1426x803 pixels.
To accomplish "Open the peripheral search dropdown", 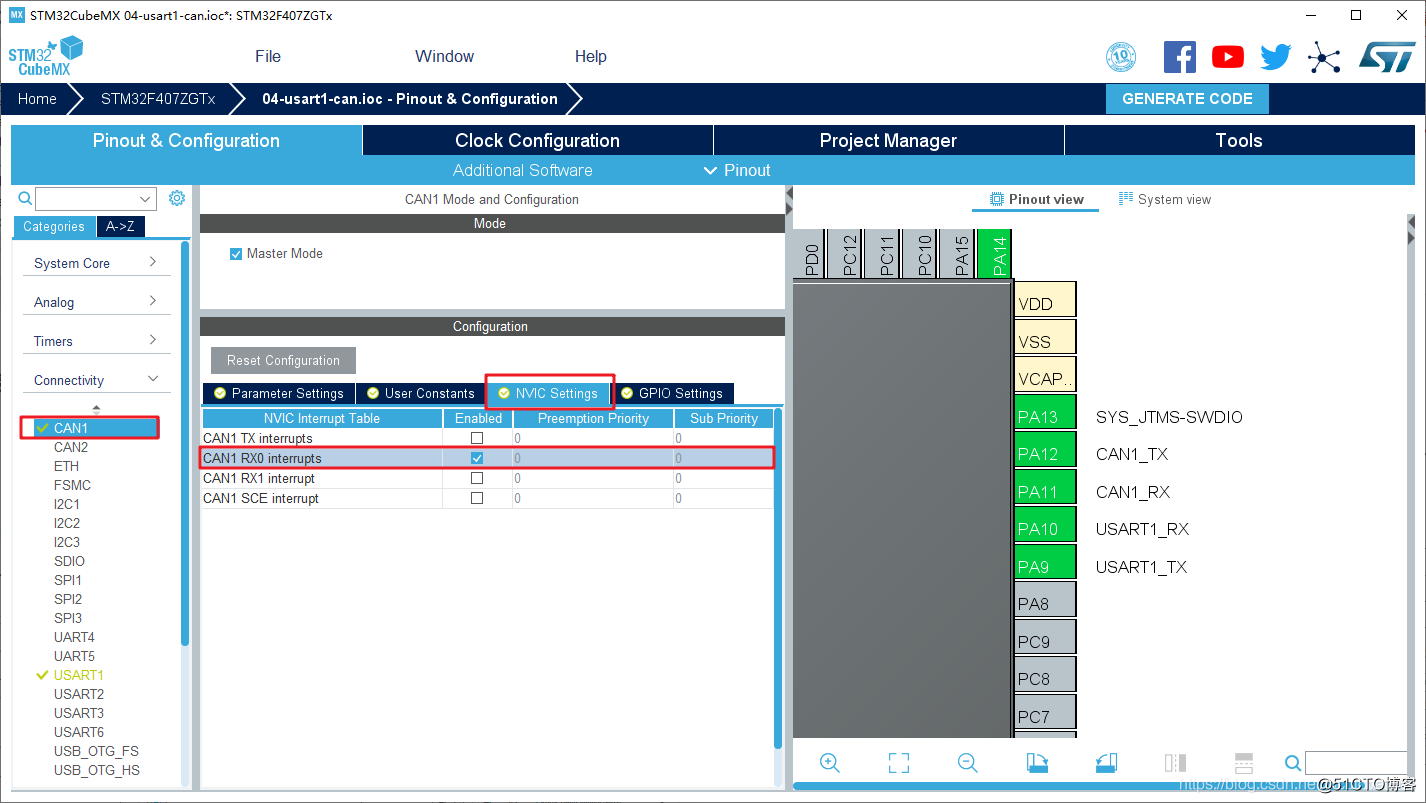I will [x=146, y=199].
